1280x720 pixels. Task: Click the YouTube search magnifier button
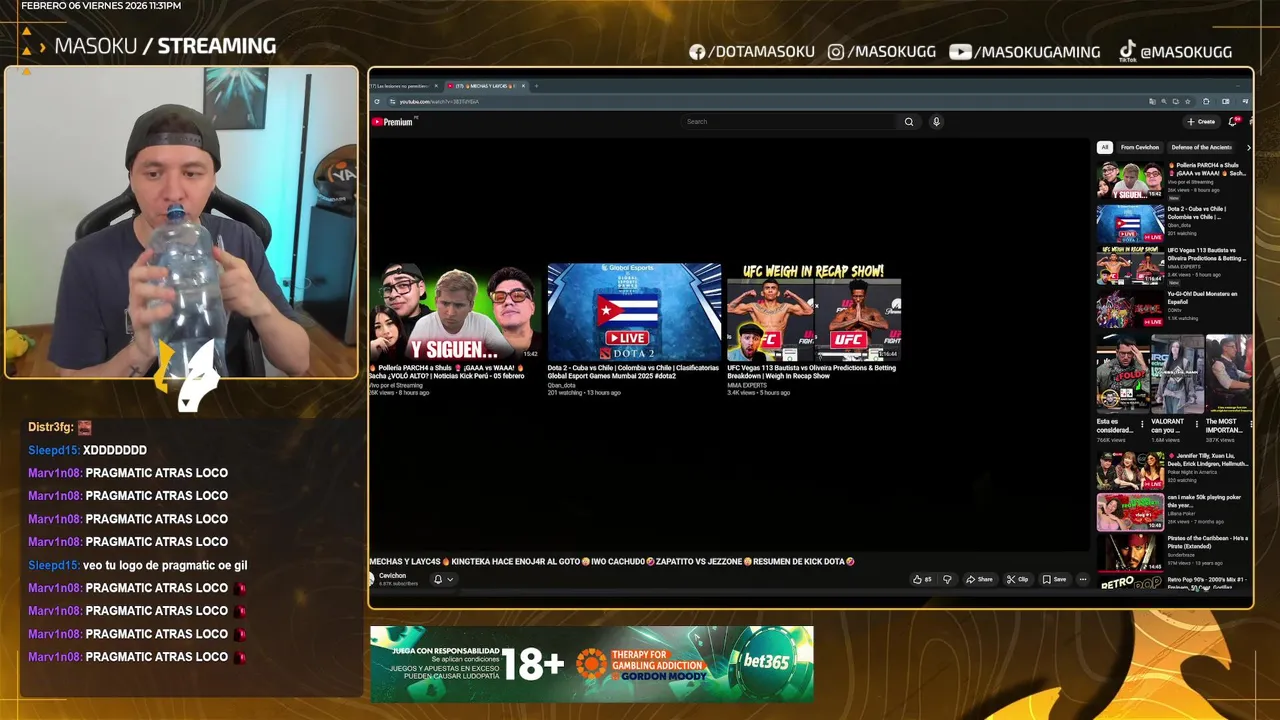pos(909,122)
